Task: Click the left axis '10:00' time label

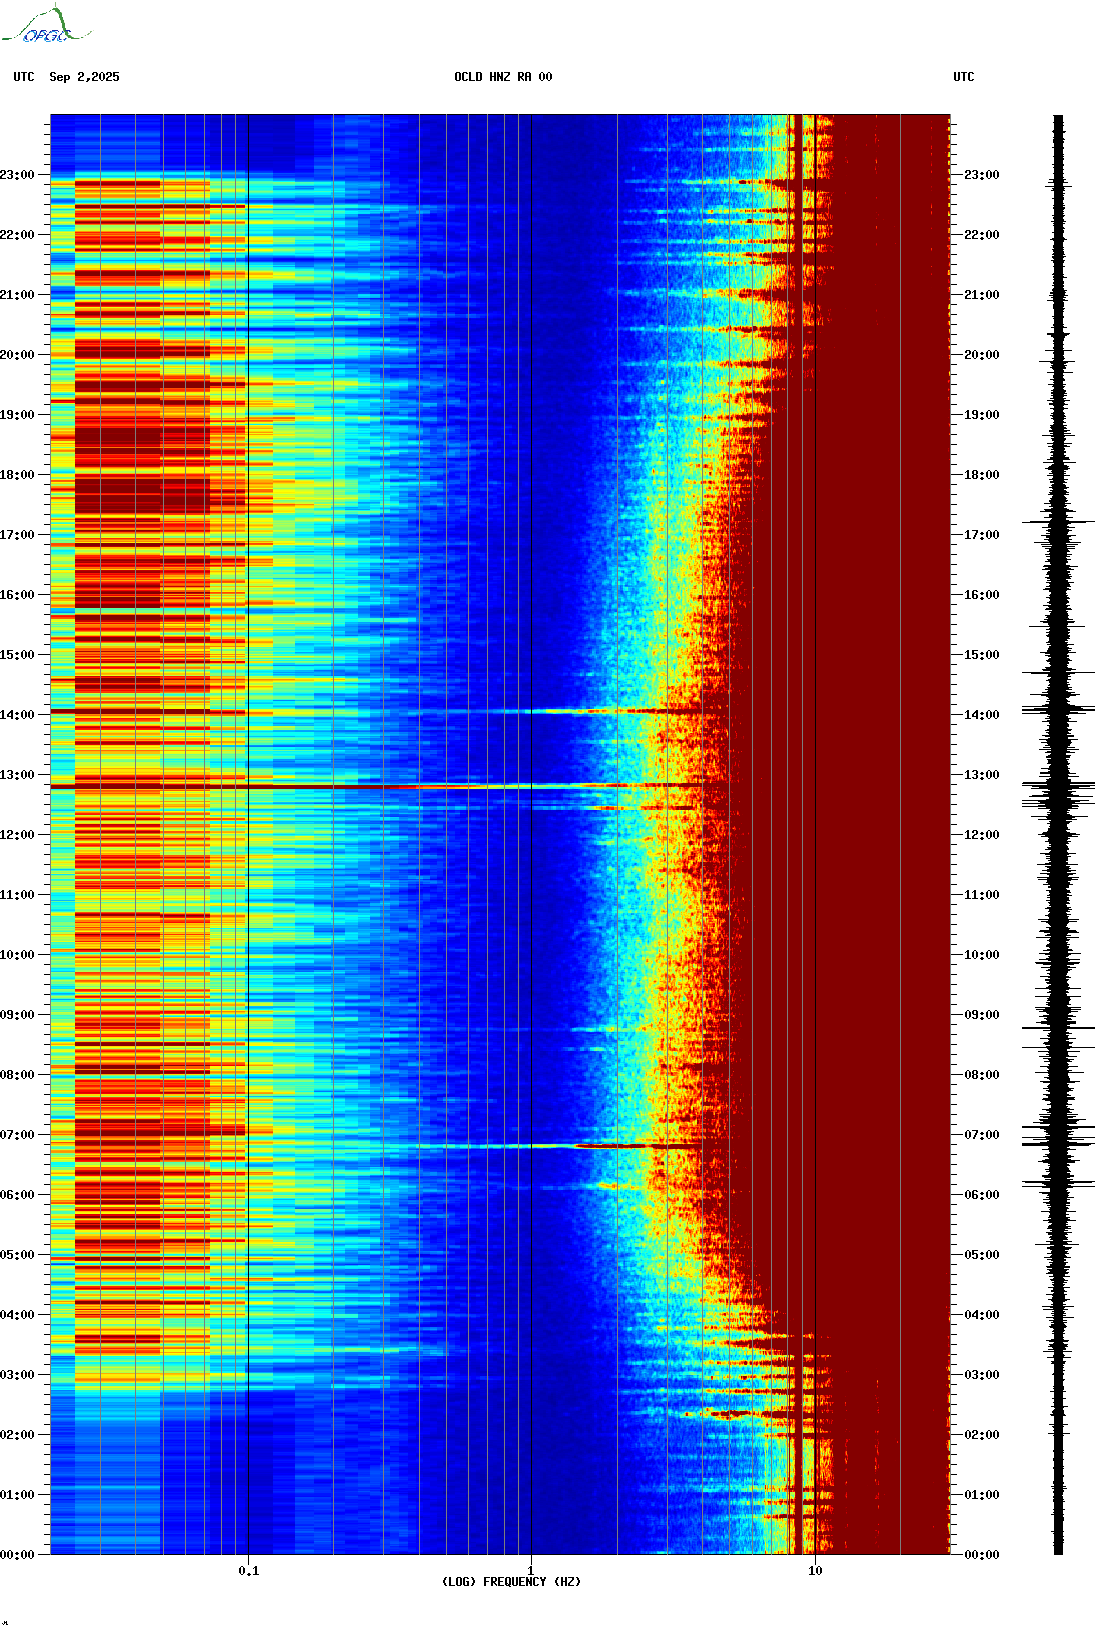Action: click(x=17, y=955)
